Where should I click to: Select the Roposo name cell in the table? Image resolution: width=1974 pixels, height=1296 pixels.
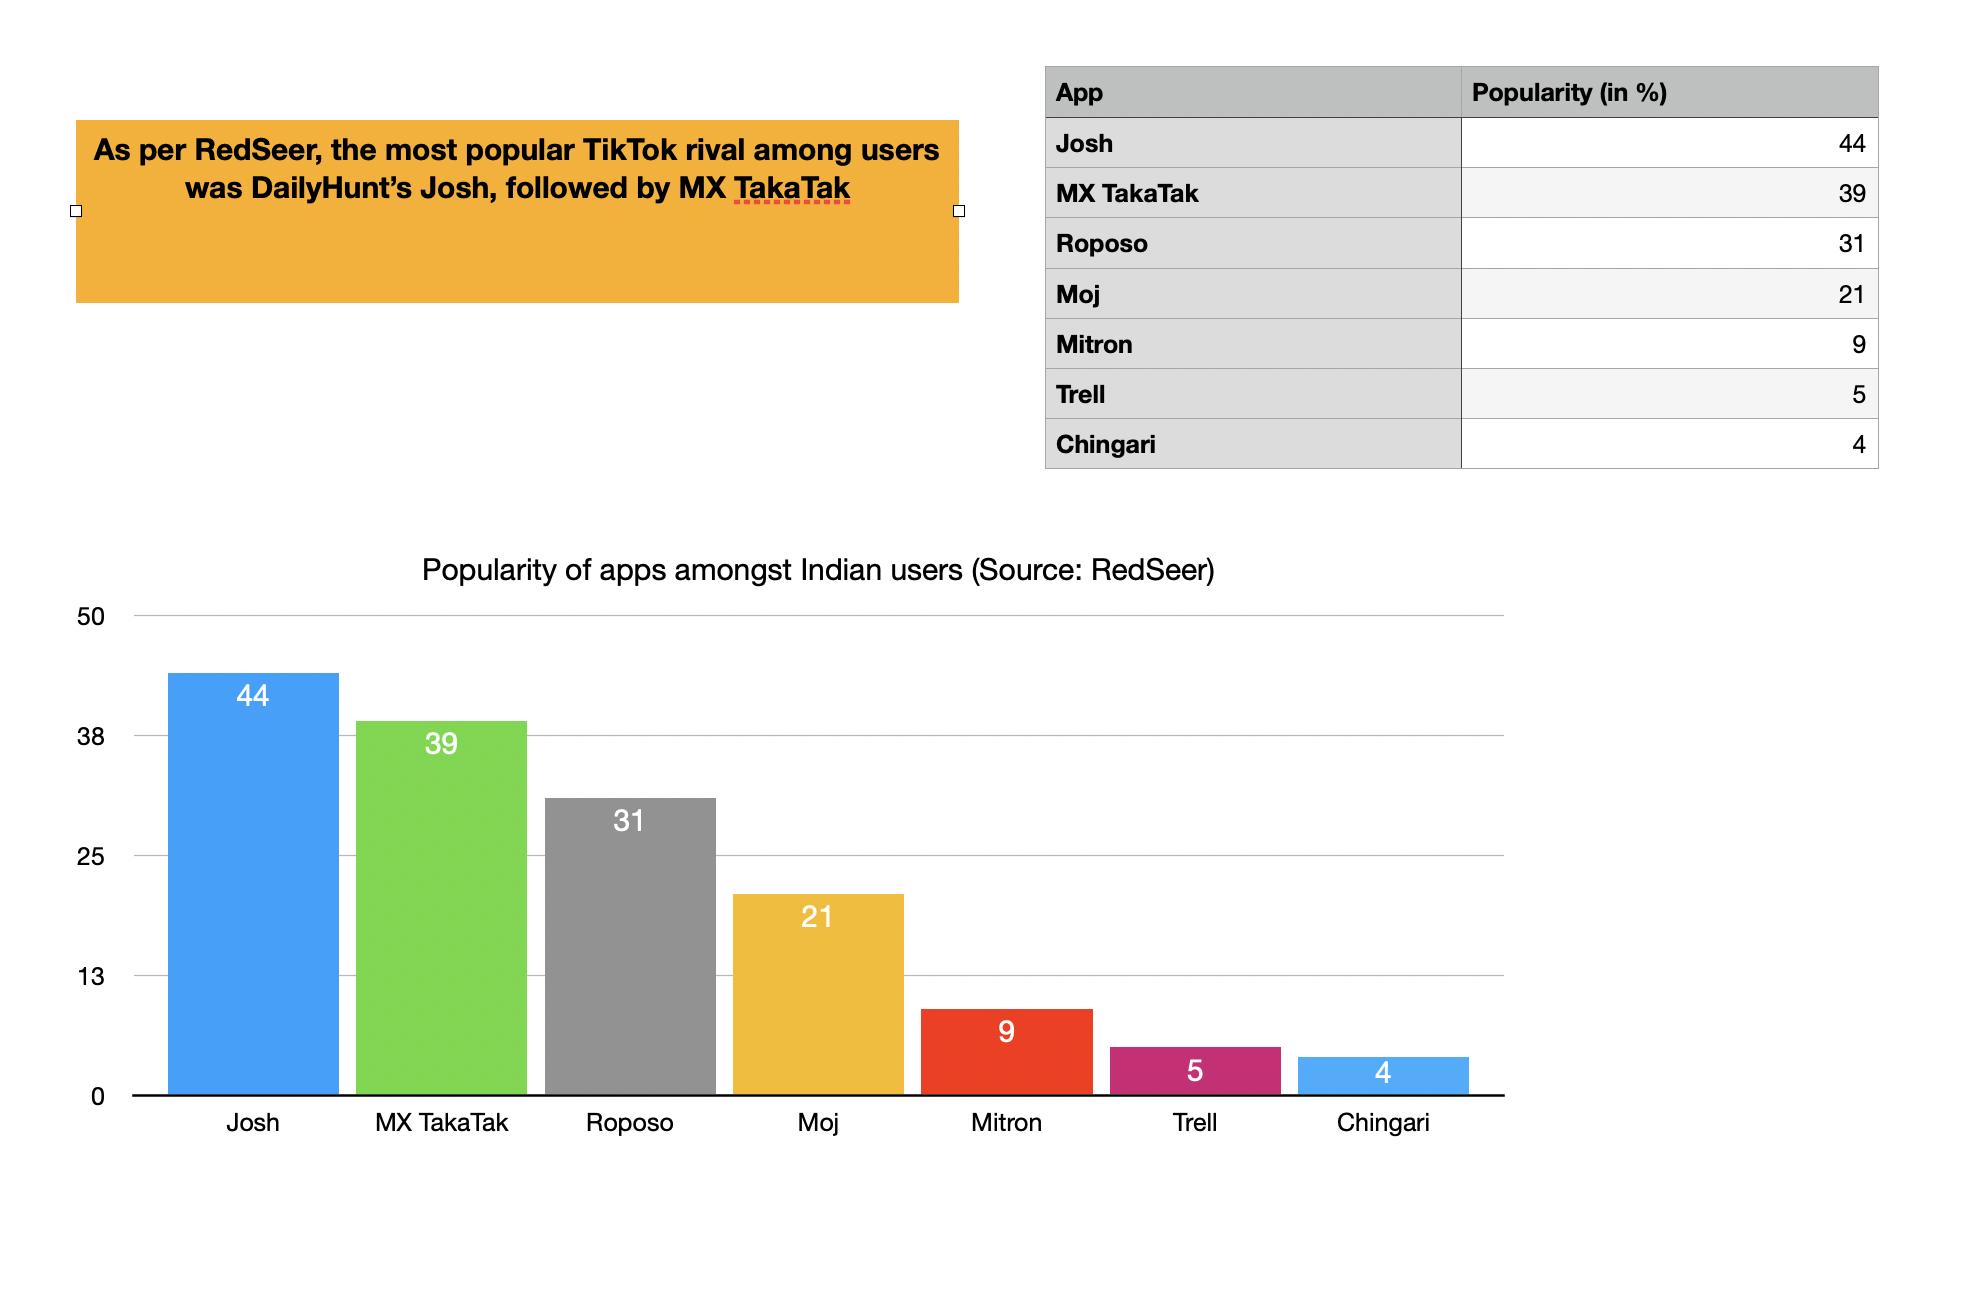(x=1252, y=243)
